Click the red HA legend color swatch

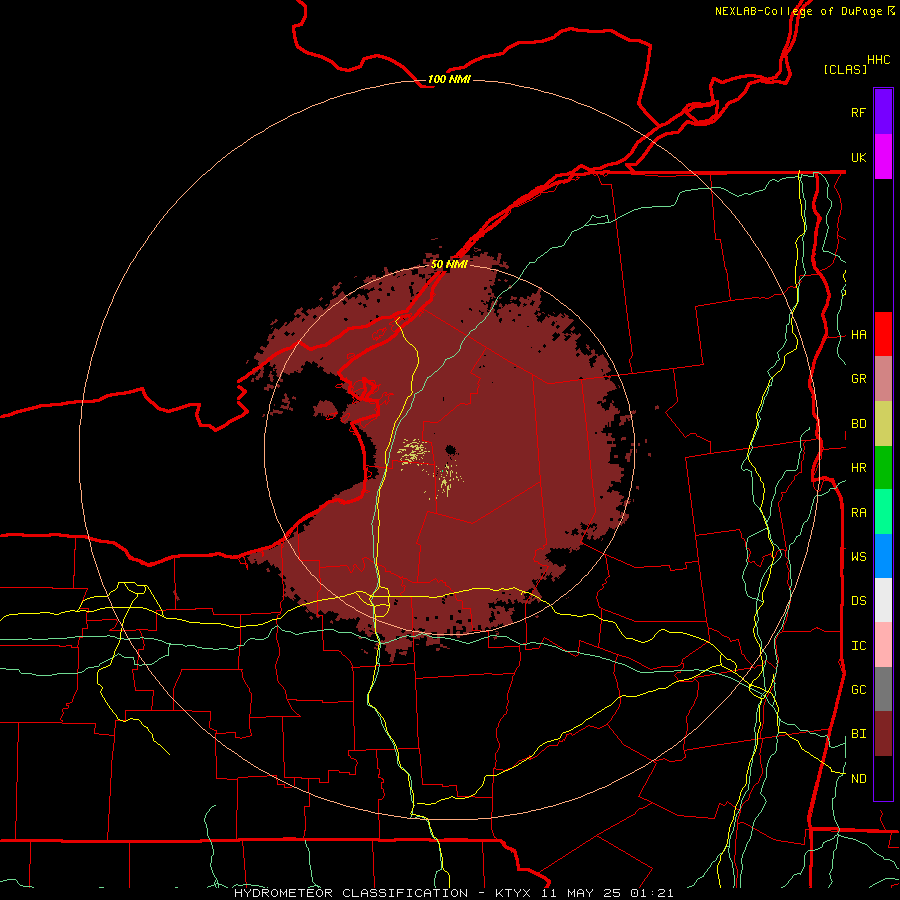click(x=883, y=334)
